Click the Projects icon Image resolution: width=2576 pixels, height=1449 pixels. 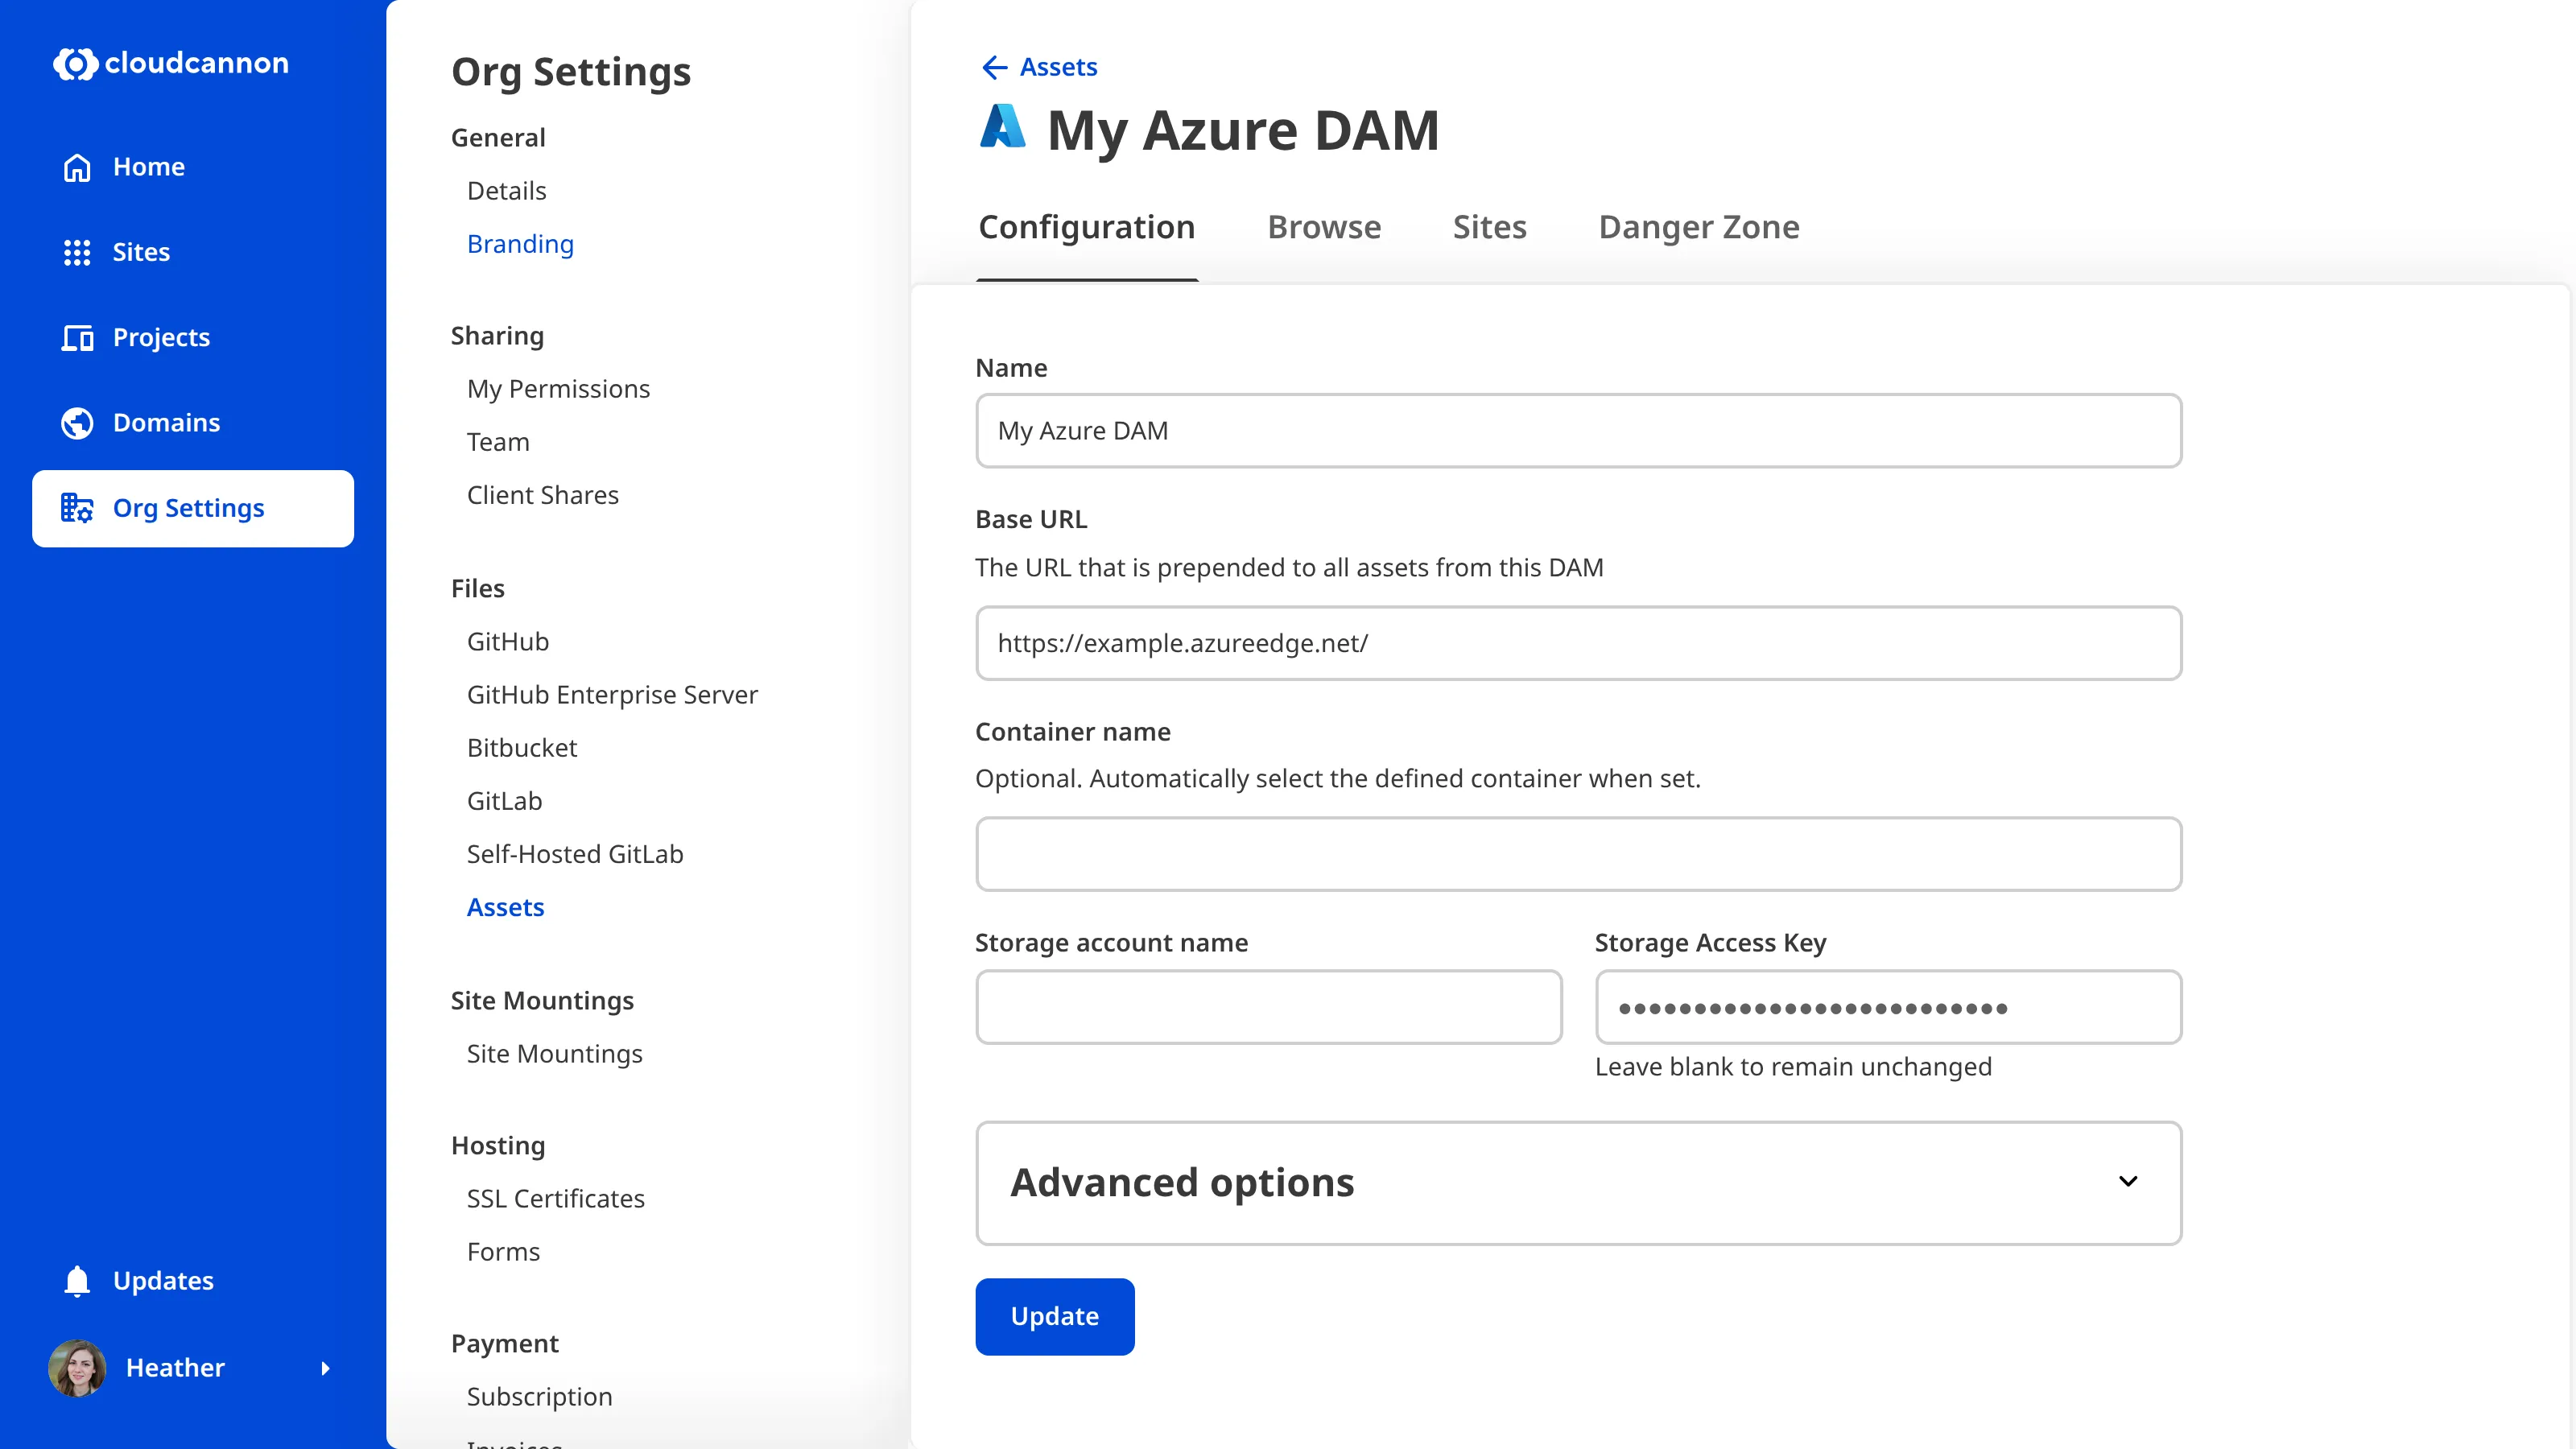77,337
